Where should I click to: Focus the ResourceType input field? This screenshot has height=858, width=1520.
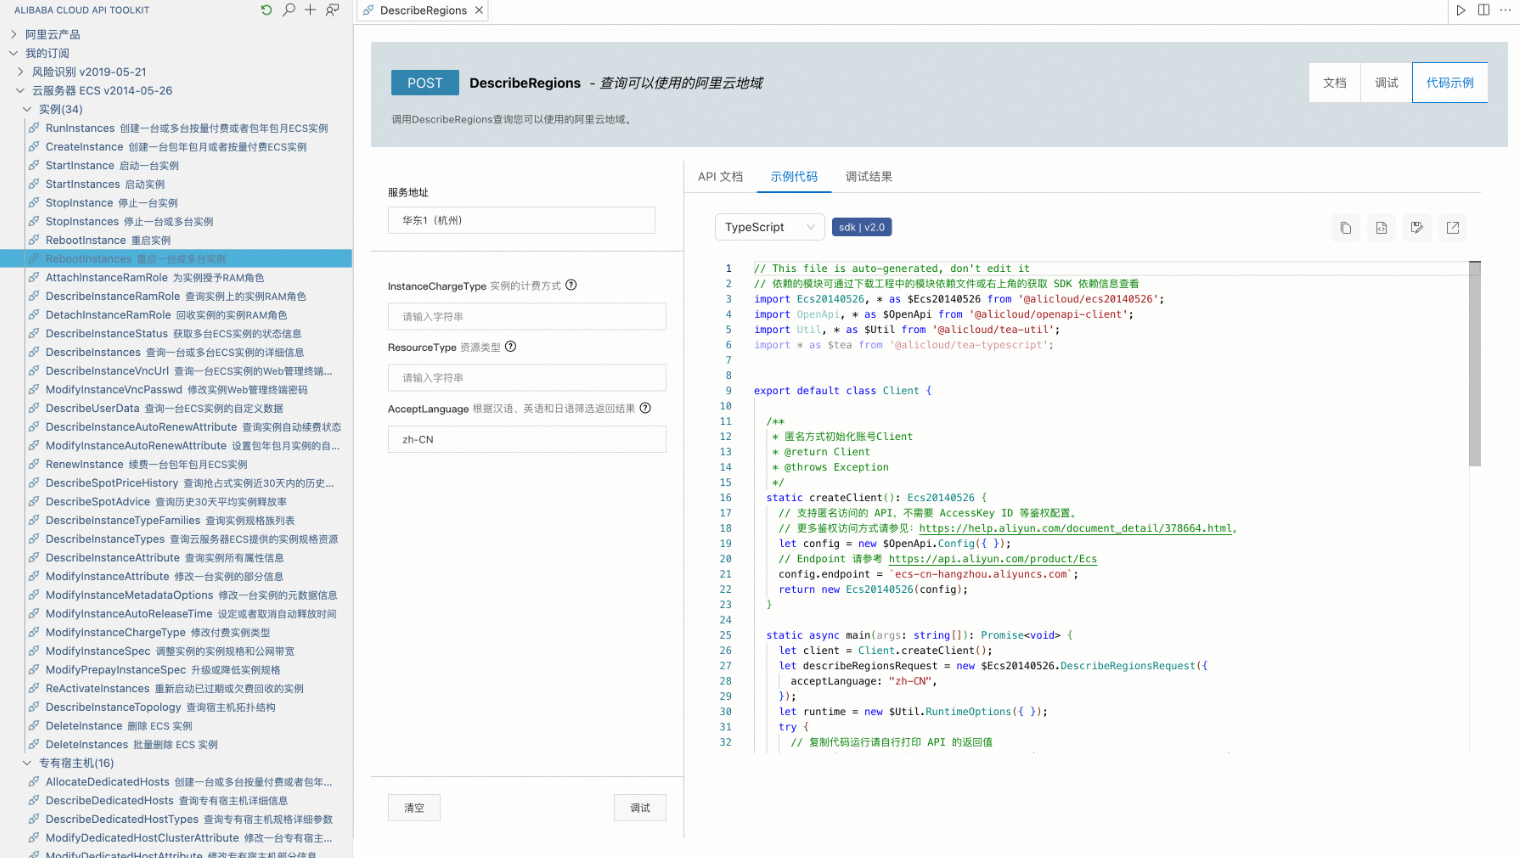pos(527,378)
